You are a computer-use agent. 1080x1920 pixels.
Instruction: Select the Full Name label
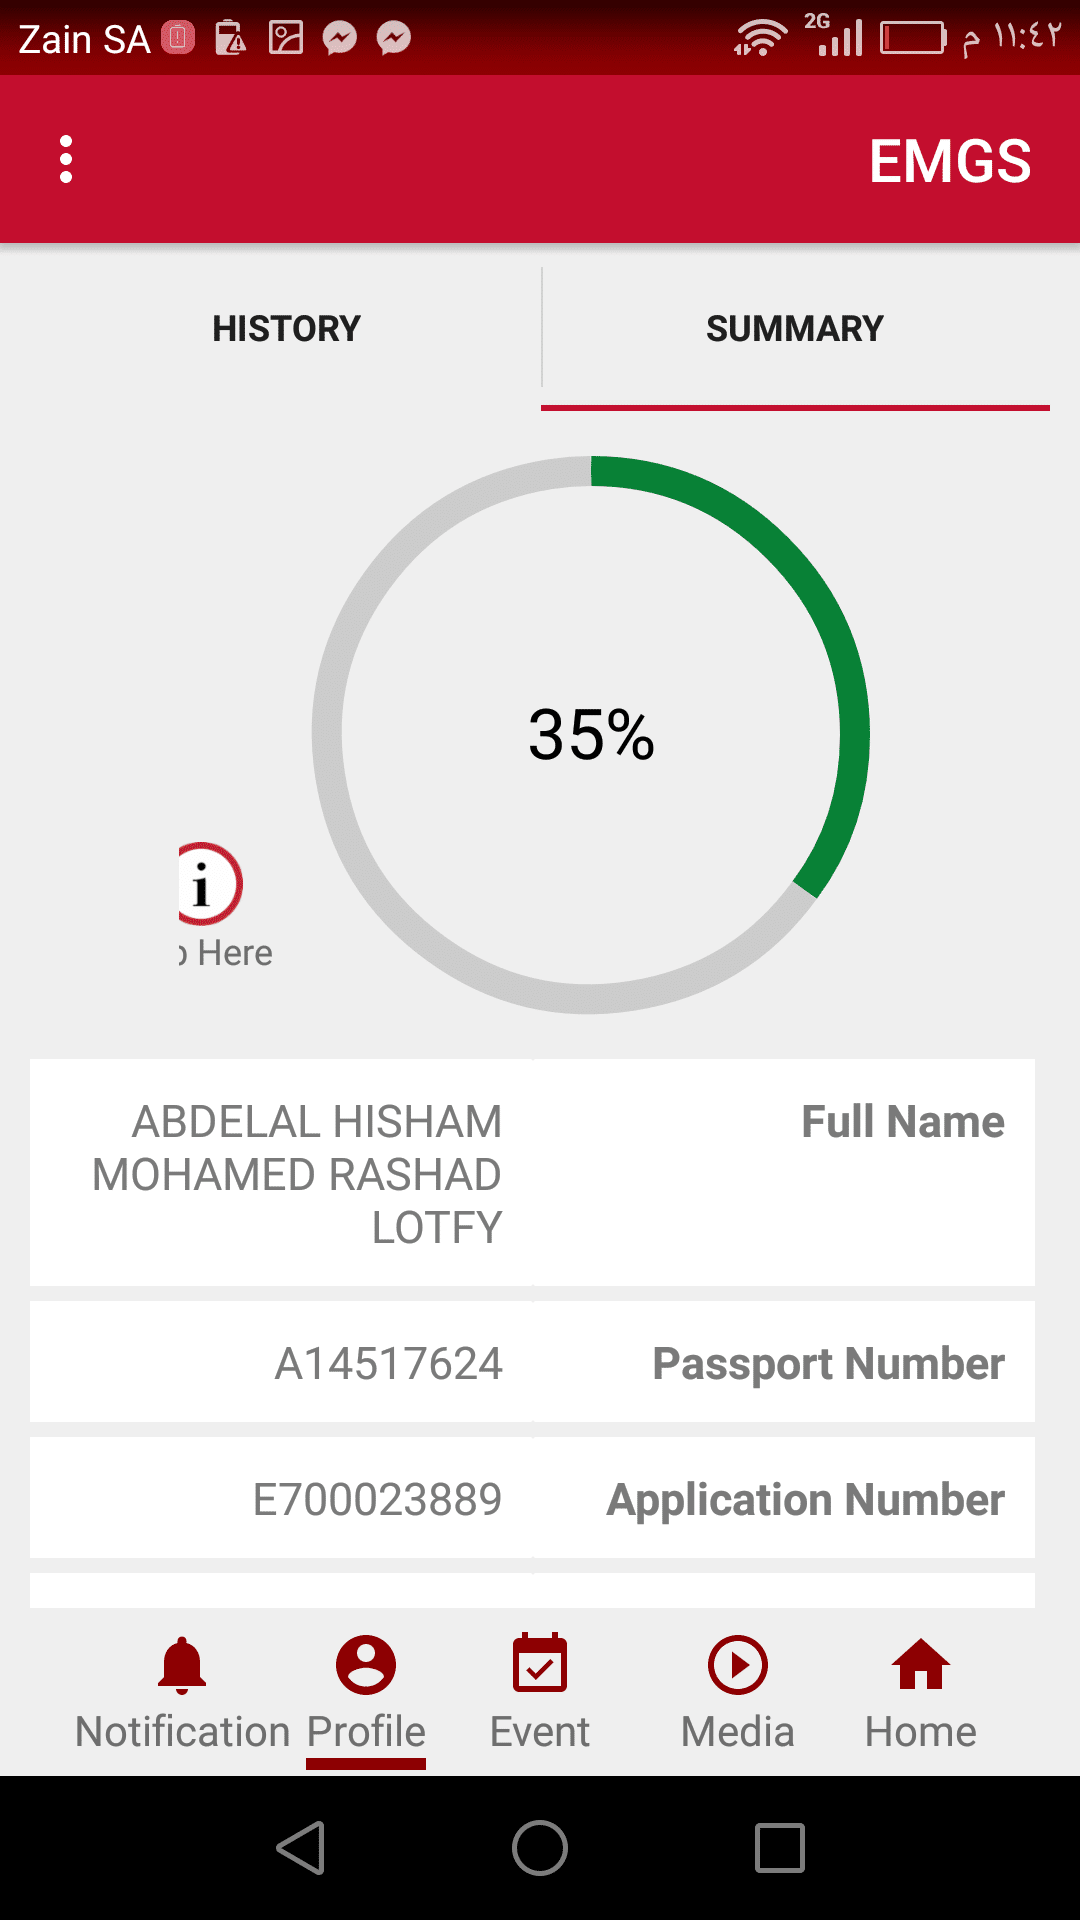click(903, 1122)
